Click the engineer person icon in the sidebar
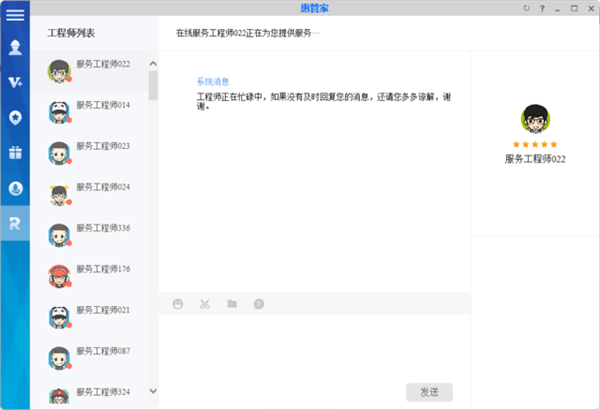Screen dimensions: 600x410 [x=15, y=47]
